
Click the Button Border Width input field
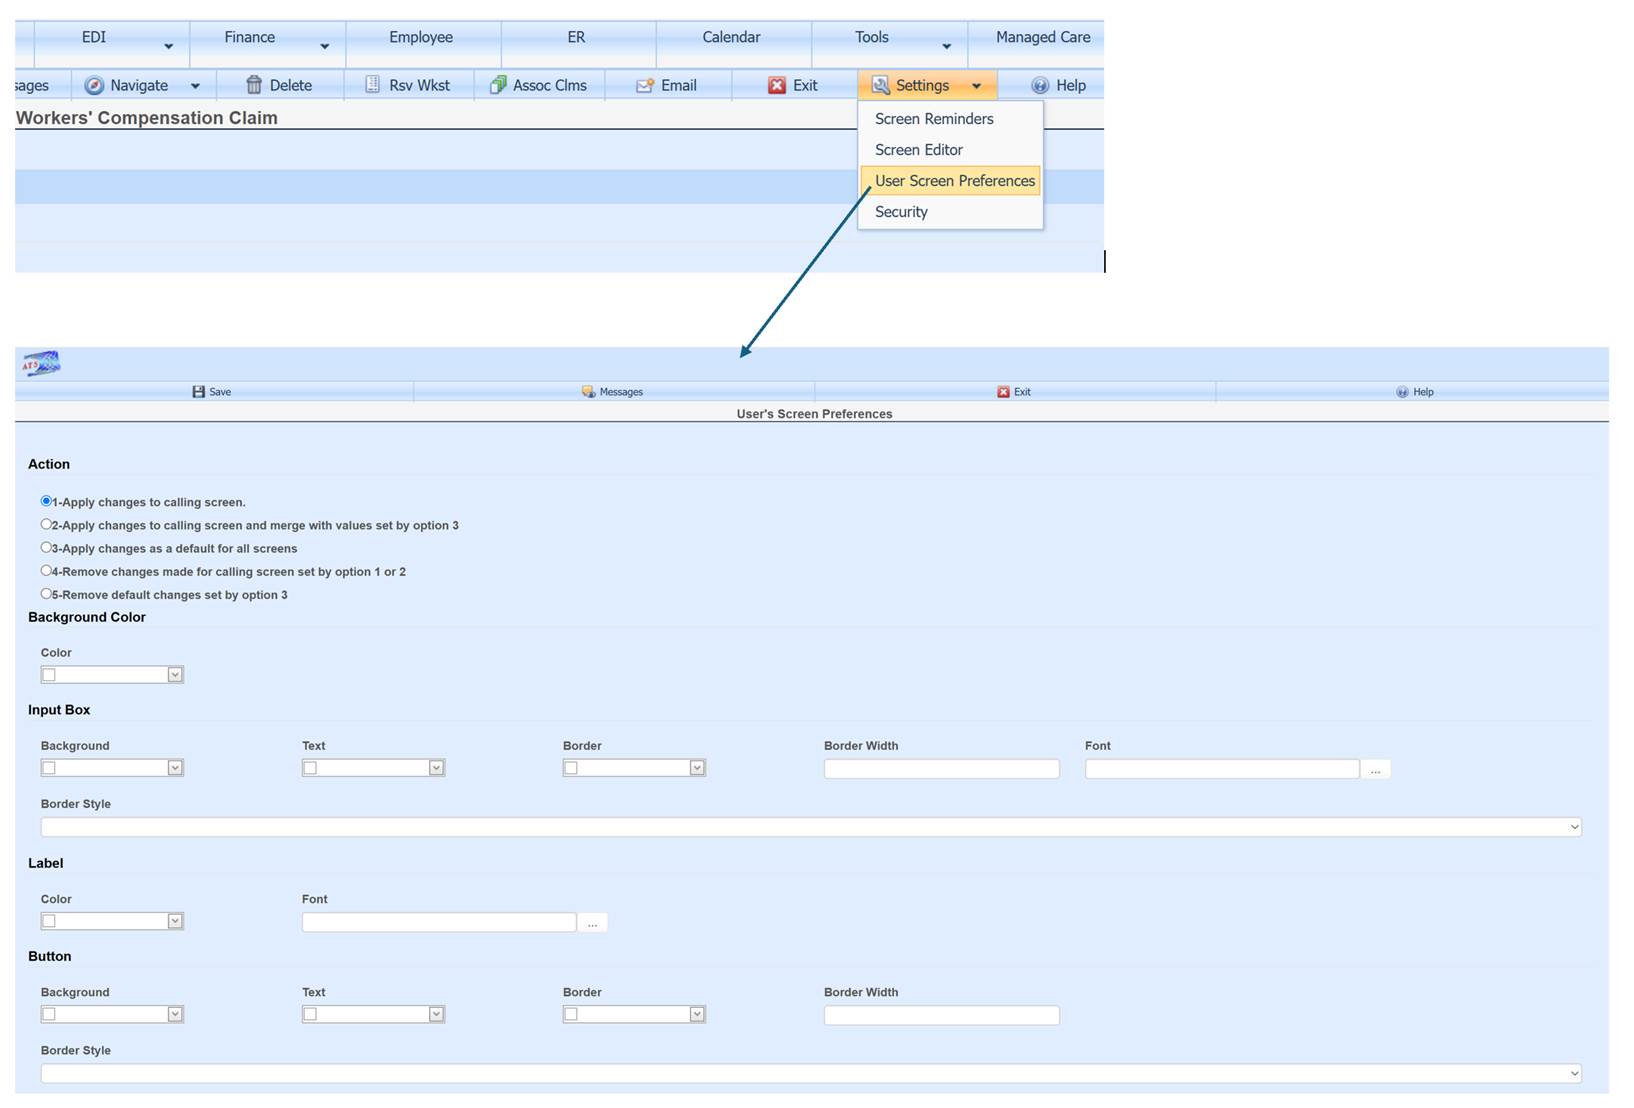941,1015
